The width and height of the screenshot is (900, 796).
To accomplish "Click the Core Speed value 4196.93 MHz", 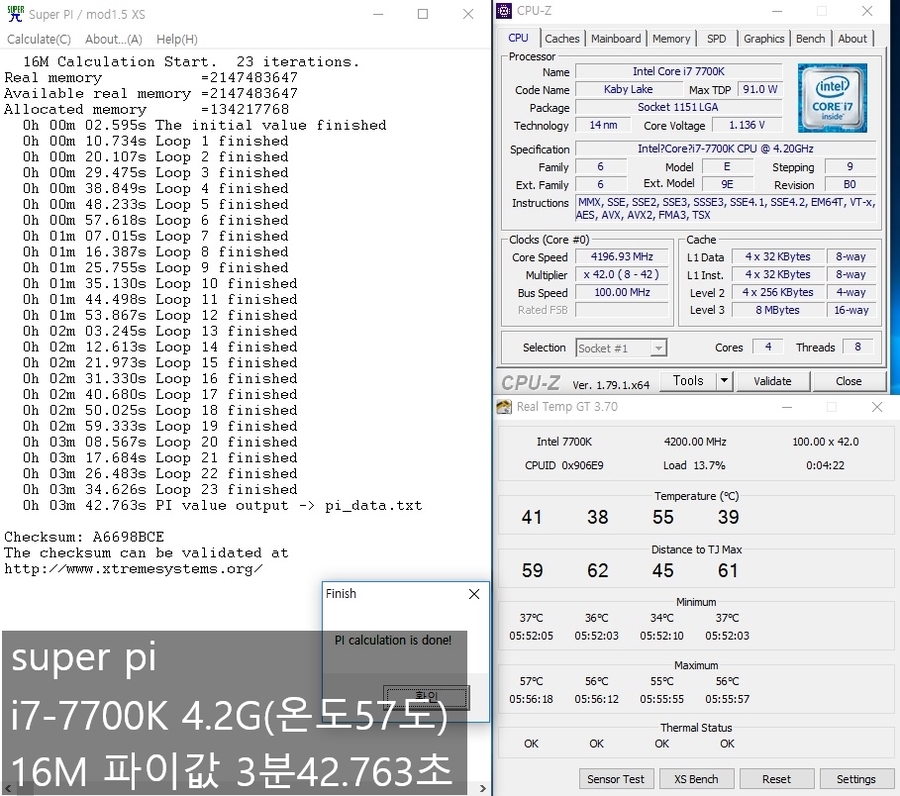I will (x=622, y=257).
